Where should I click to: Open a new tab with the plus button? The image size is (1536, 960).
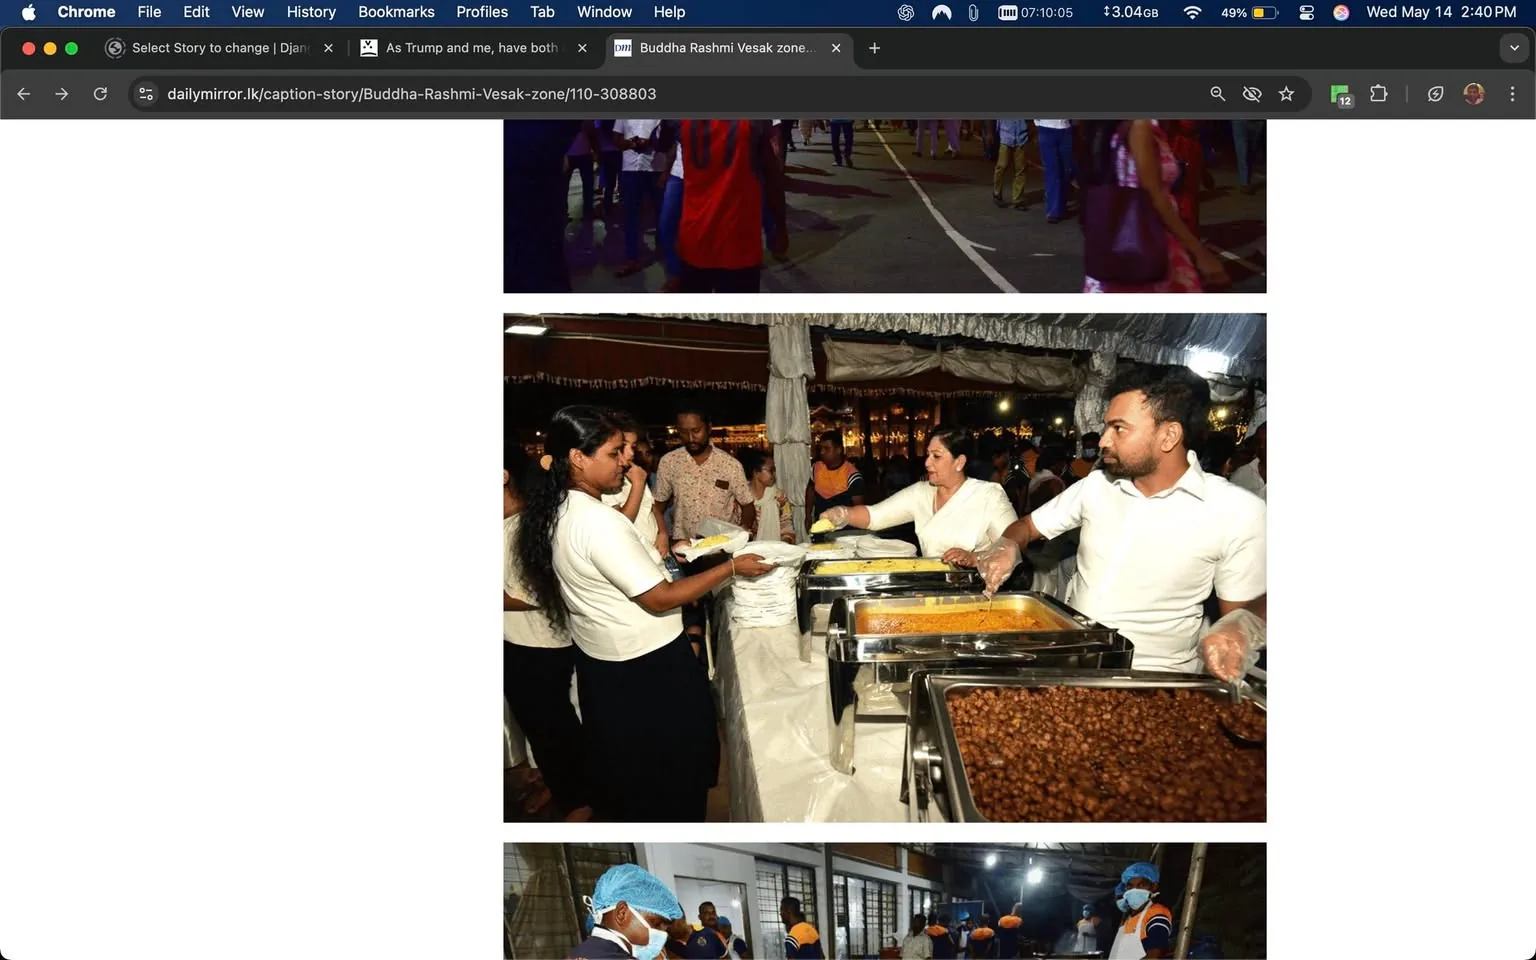click(x=874, y=48)
